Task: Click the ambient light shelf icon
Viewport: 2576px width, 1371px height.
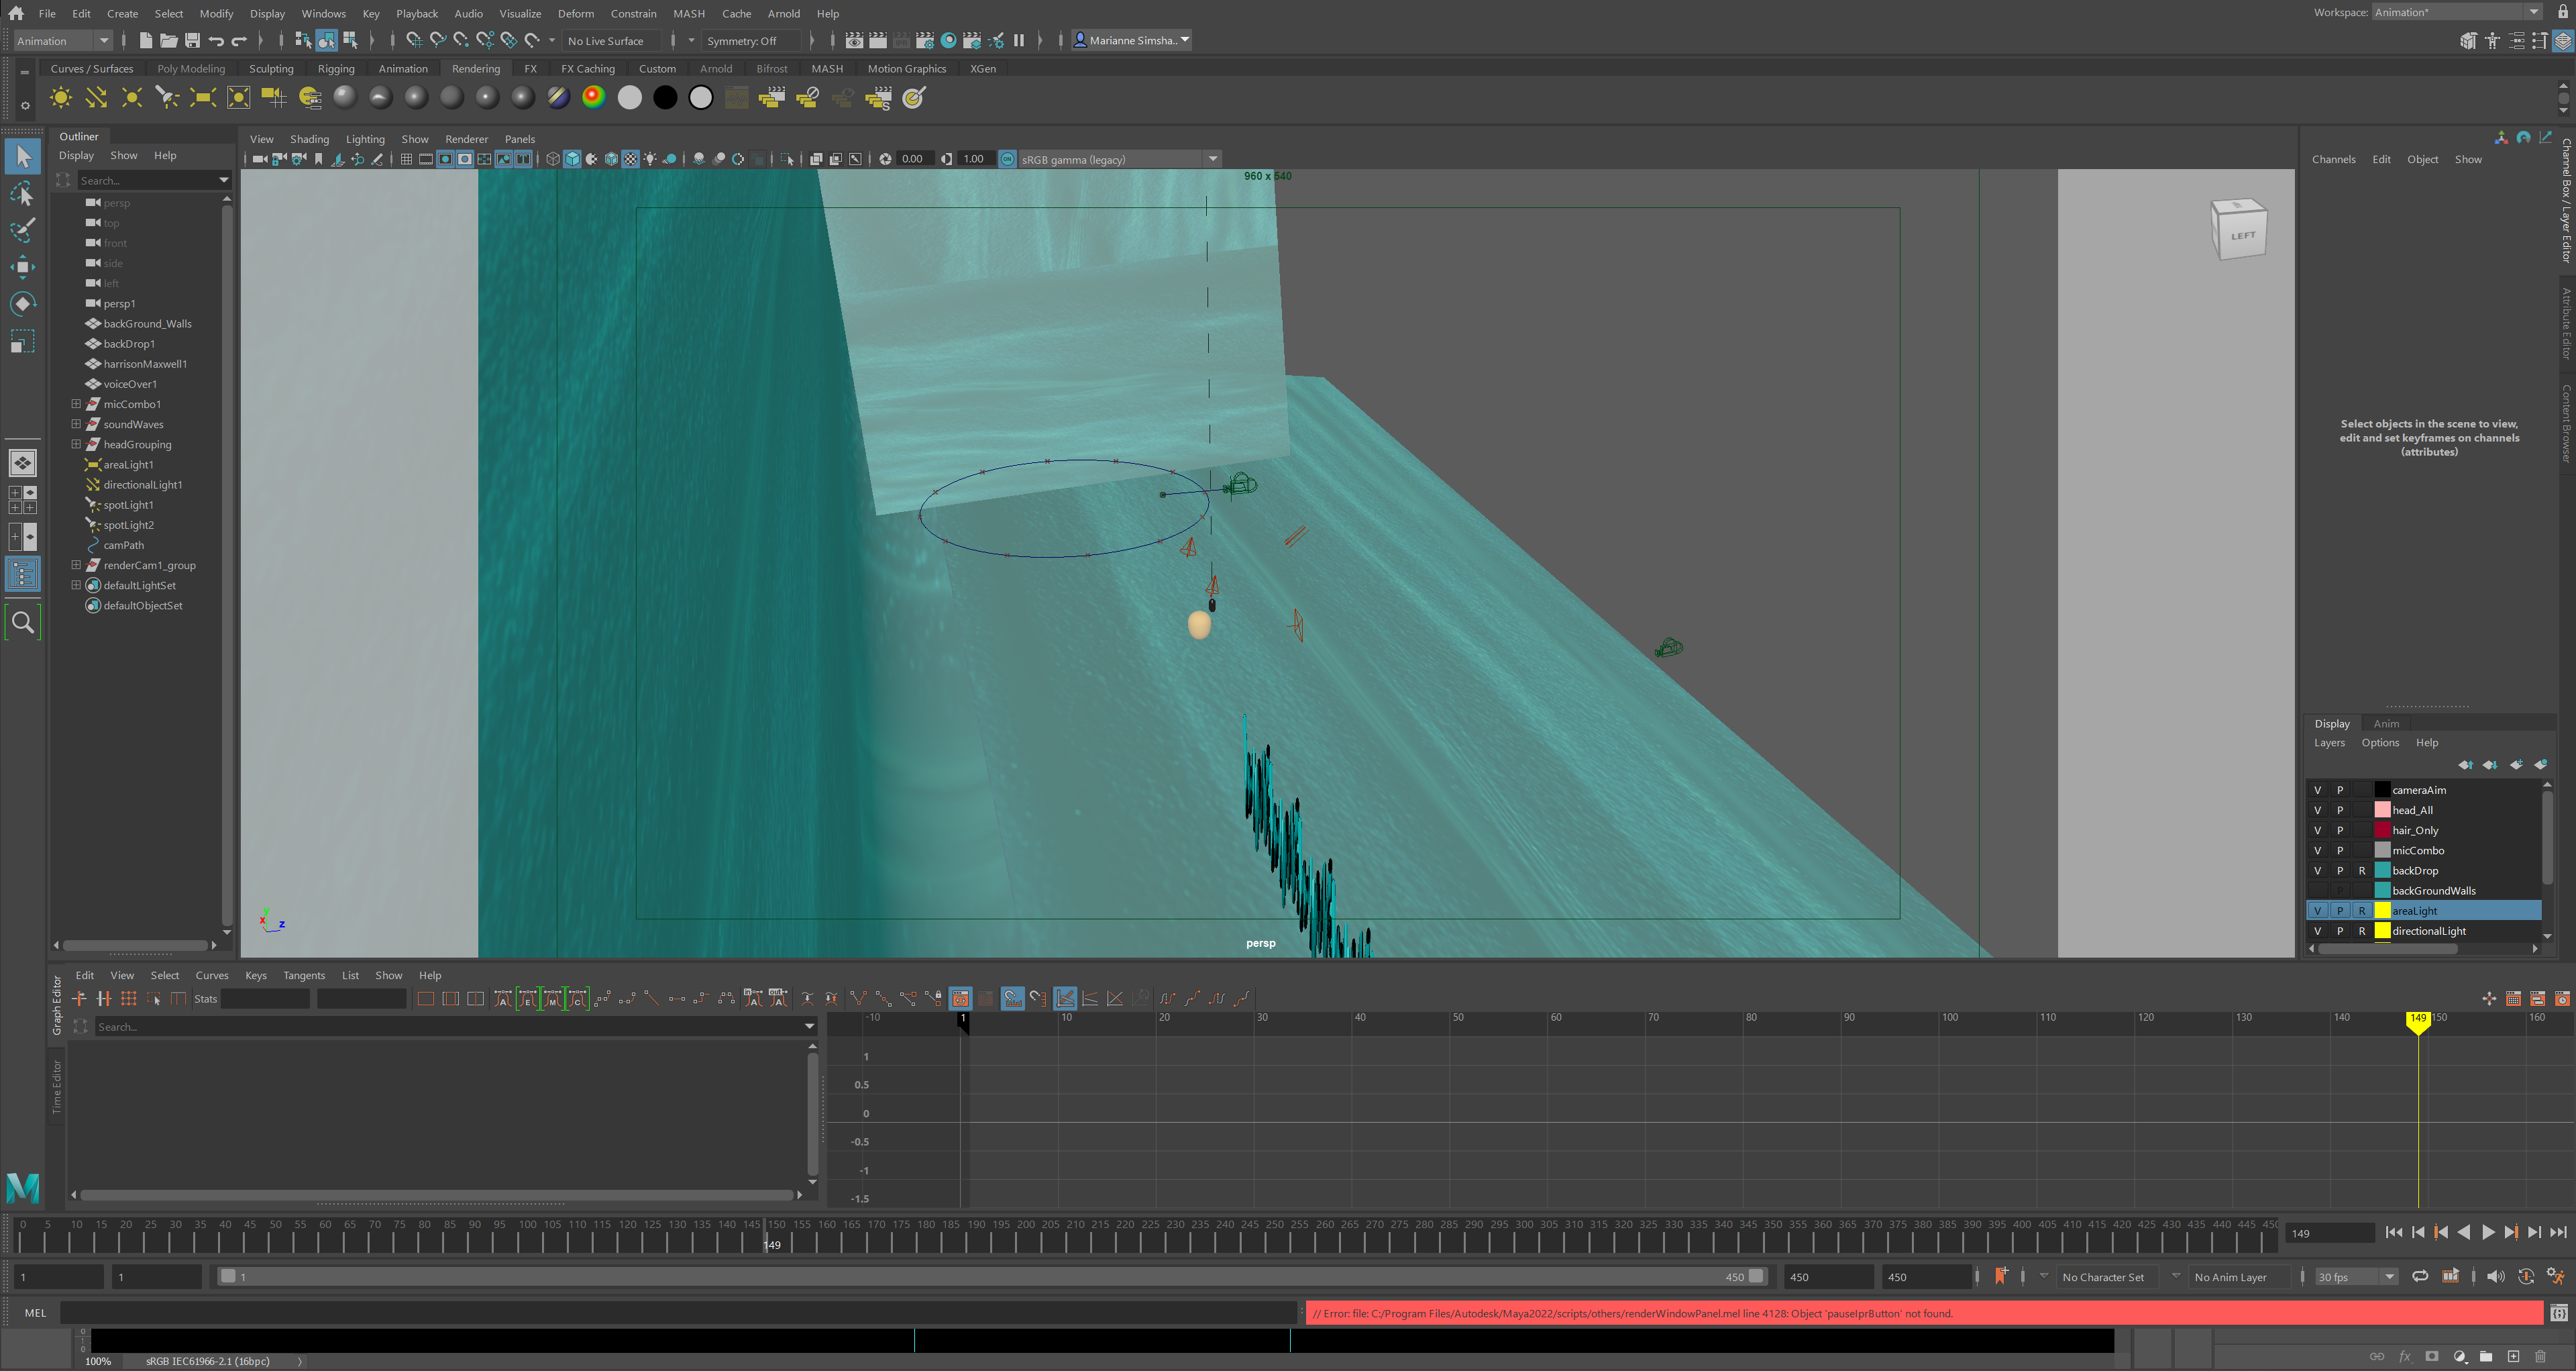Action: click(61, 98)
